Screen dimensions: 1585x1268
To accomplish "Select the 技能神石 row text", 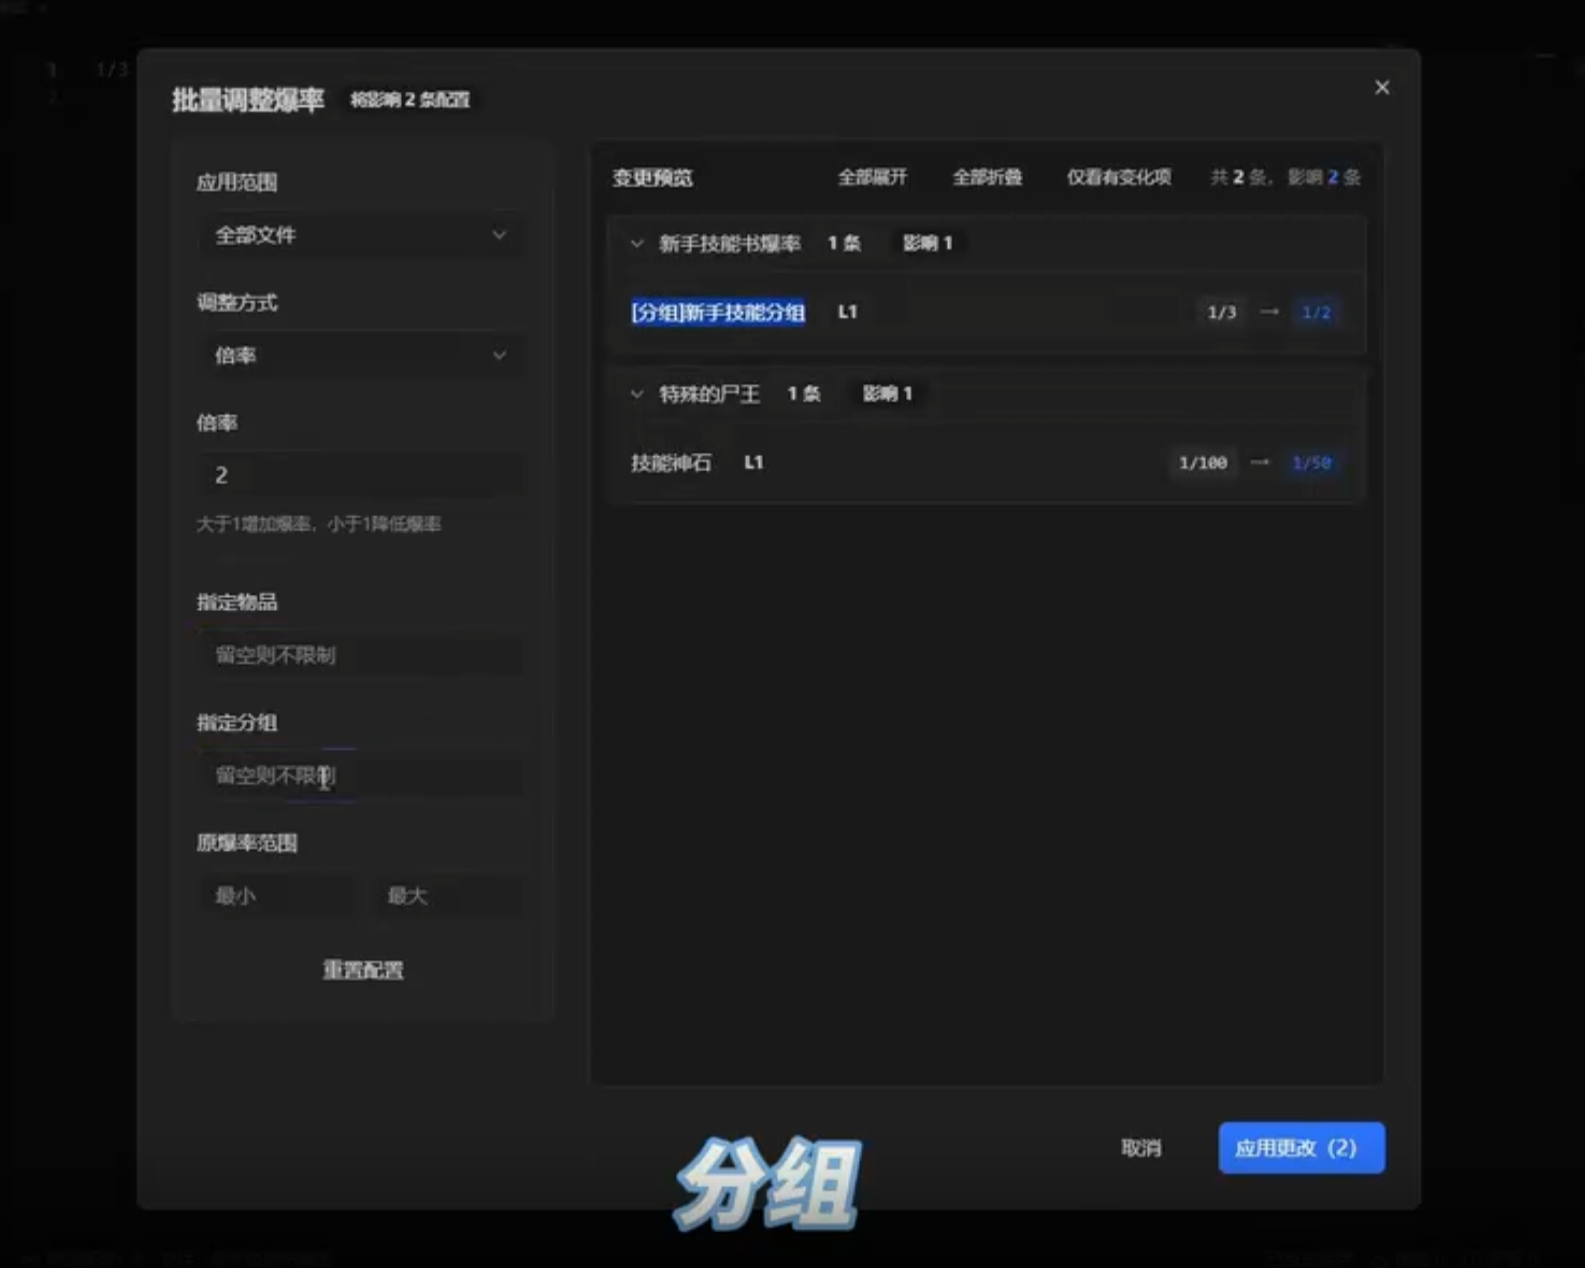I will tap(671, 462).
